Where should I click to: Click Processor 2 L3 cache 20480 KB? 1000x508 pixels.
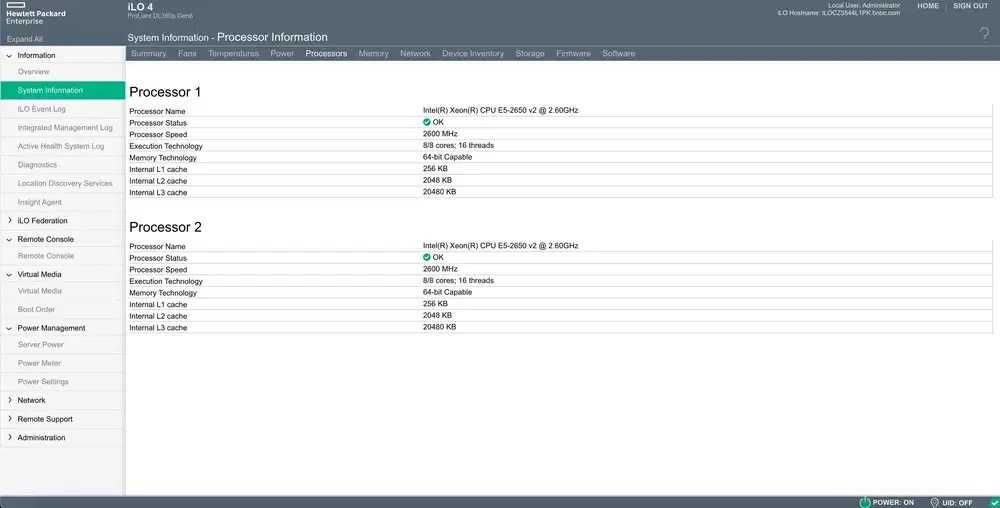[439, 326]
